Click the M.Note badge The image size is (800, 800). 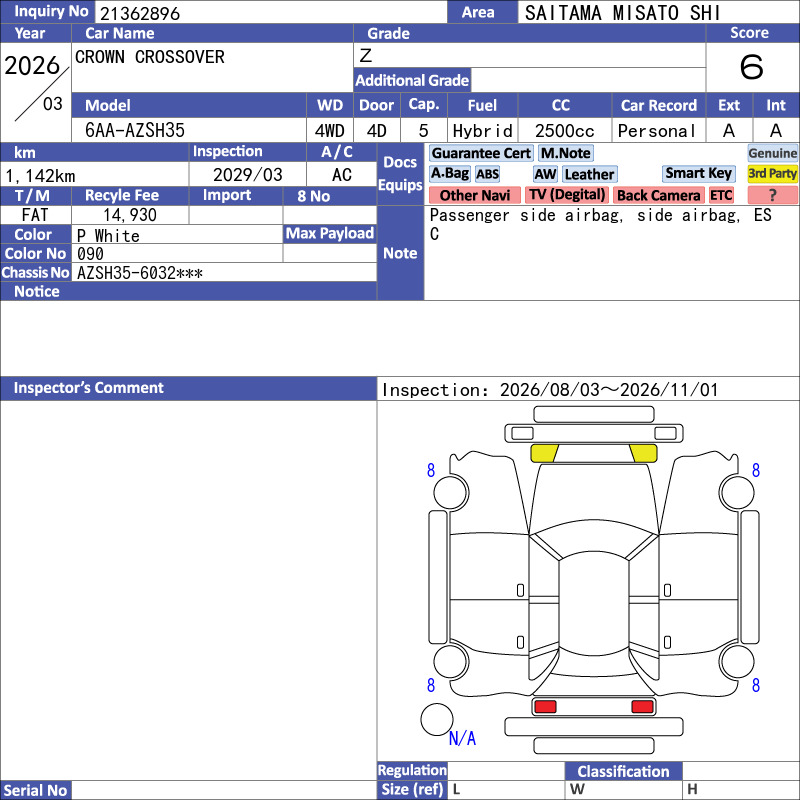click(x=565, y=153)
